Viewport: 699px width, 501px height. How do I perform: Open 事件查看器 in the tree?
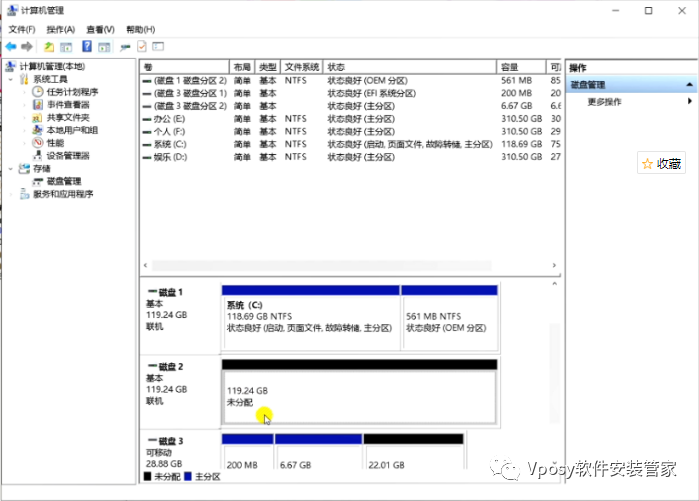(x=67, y=105)
